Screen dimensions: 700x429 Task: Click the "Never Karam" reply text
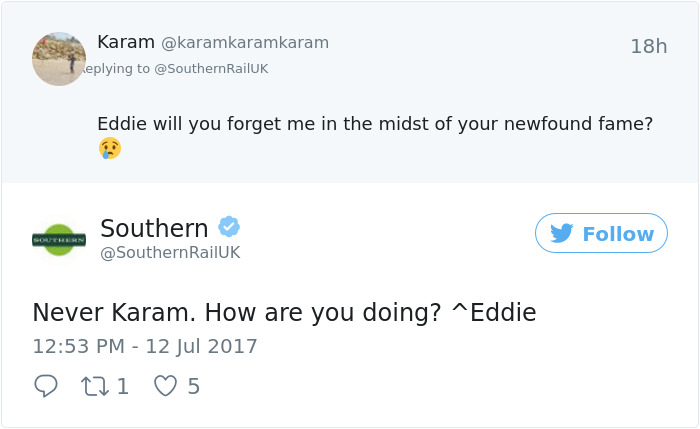[284, 313]
